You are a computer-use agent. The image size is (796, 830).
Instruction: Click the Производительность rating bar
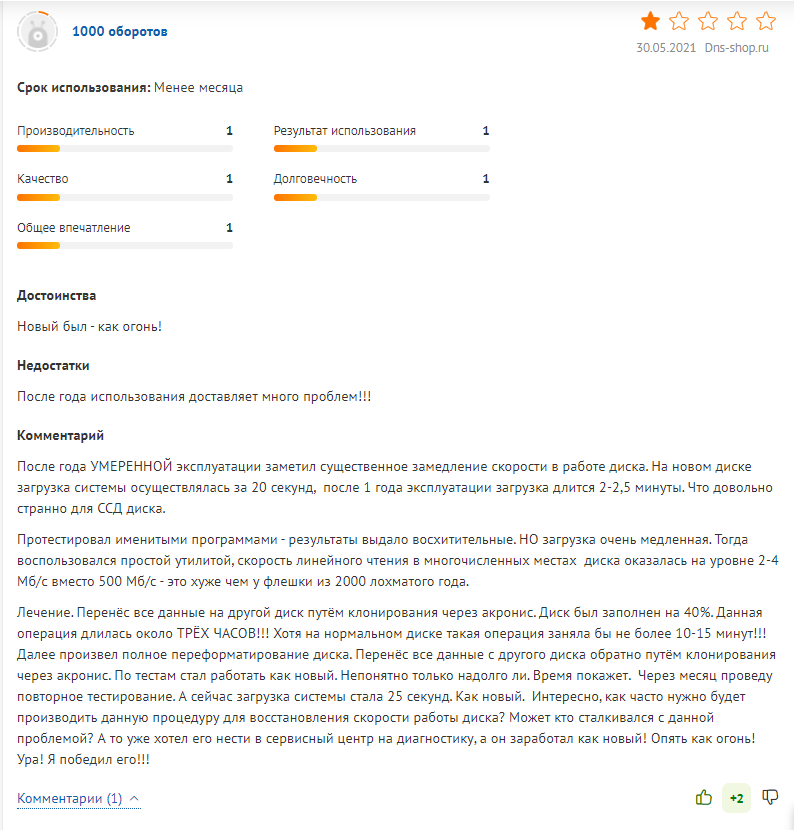tap(125, 148)
